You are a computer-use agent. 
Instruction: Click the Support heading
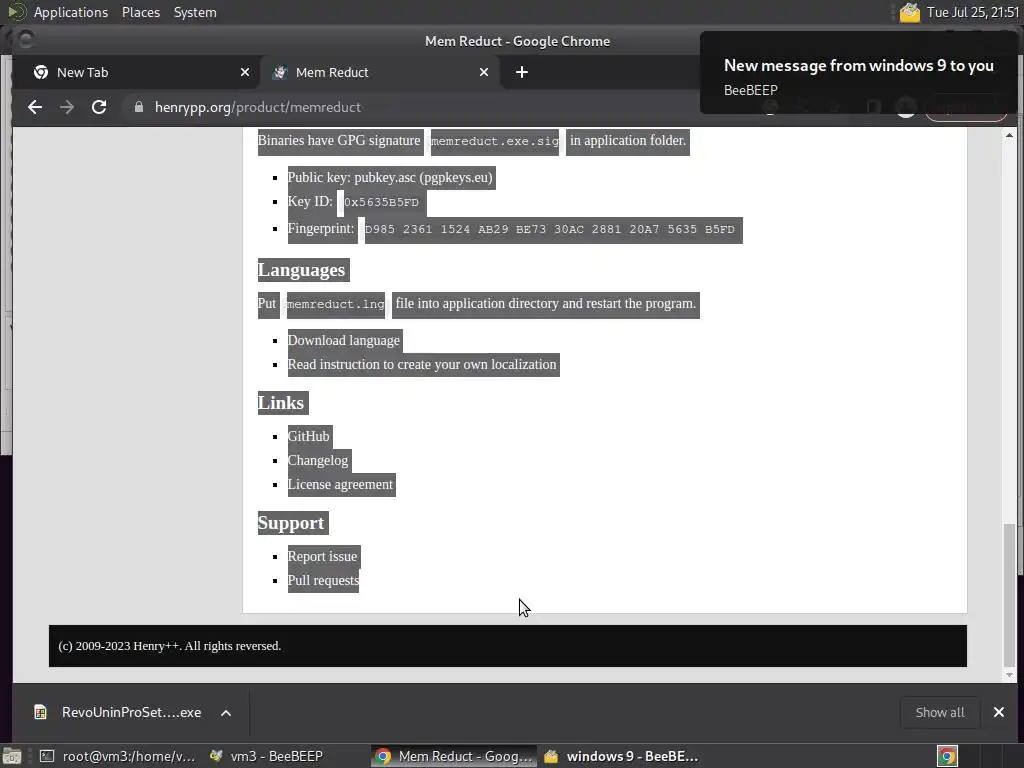tap(291, 523)
